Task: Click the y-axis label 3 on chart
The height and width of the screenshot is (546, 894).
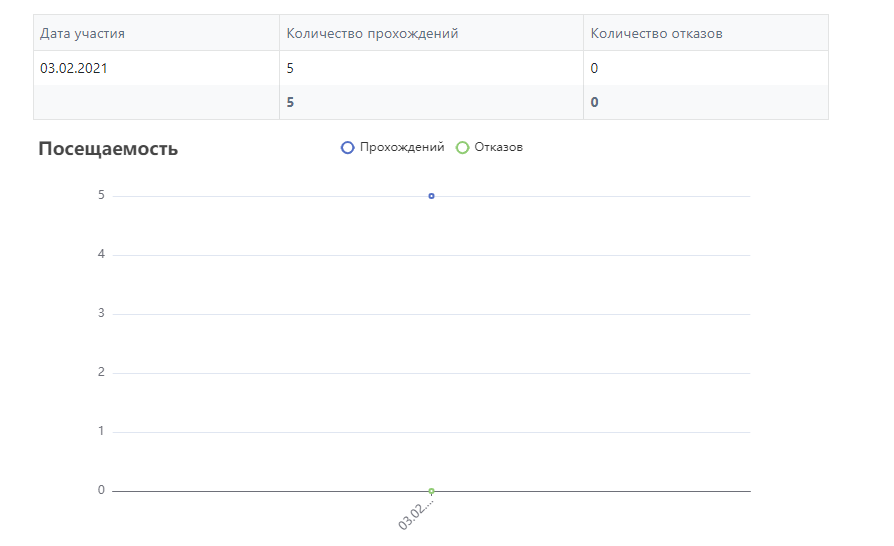Action: coord(101,313)
